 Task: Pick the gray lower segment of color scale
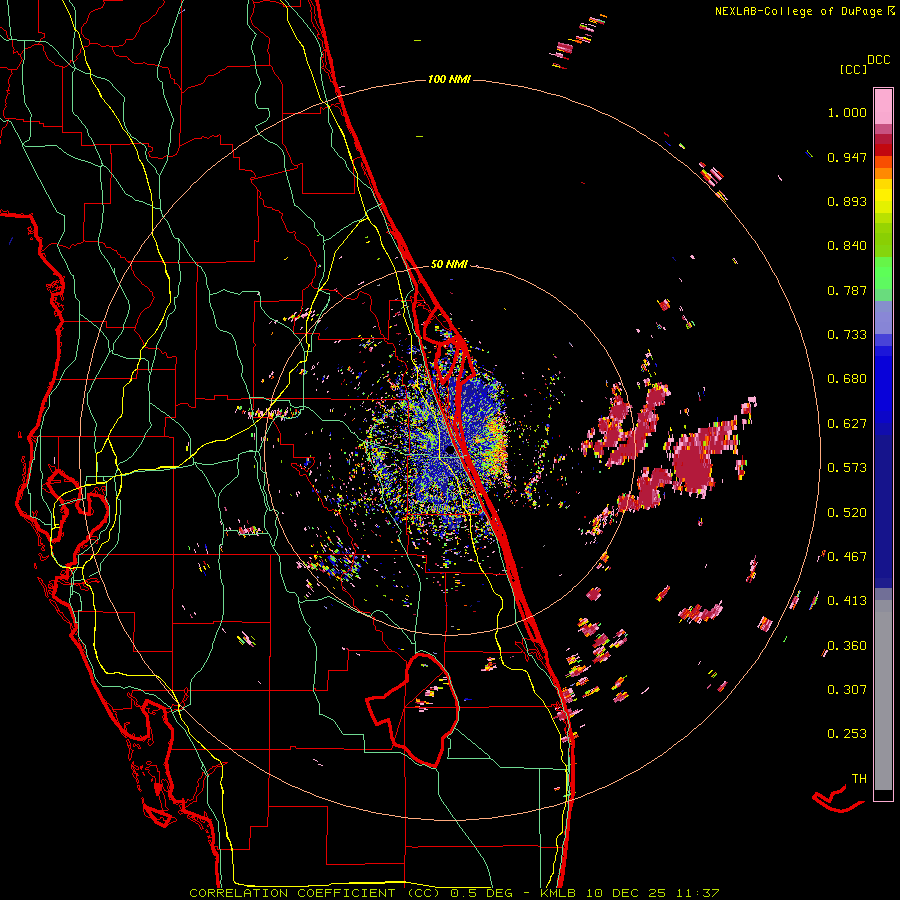(x=883, y=695)
